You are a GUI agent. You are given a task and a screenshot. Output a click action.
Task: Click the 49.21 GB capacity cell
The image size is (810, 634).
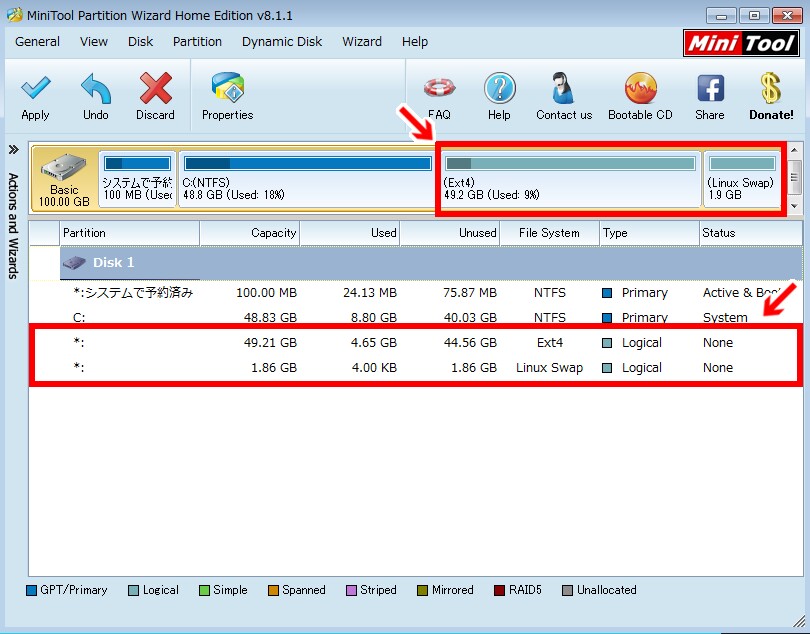point(270,343)
